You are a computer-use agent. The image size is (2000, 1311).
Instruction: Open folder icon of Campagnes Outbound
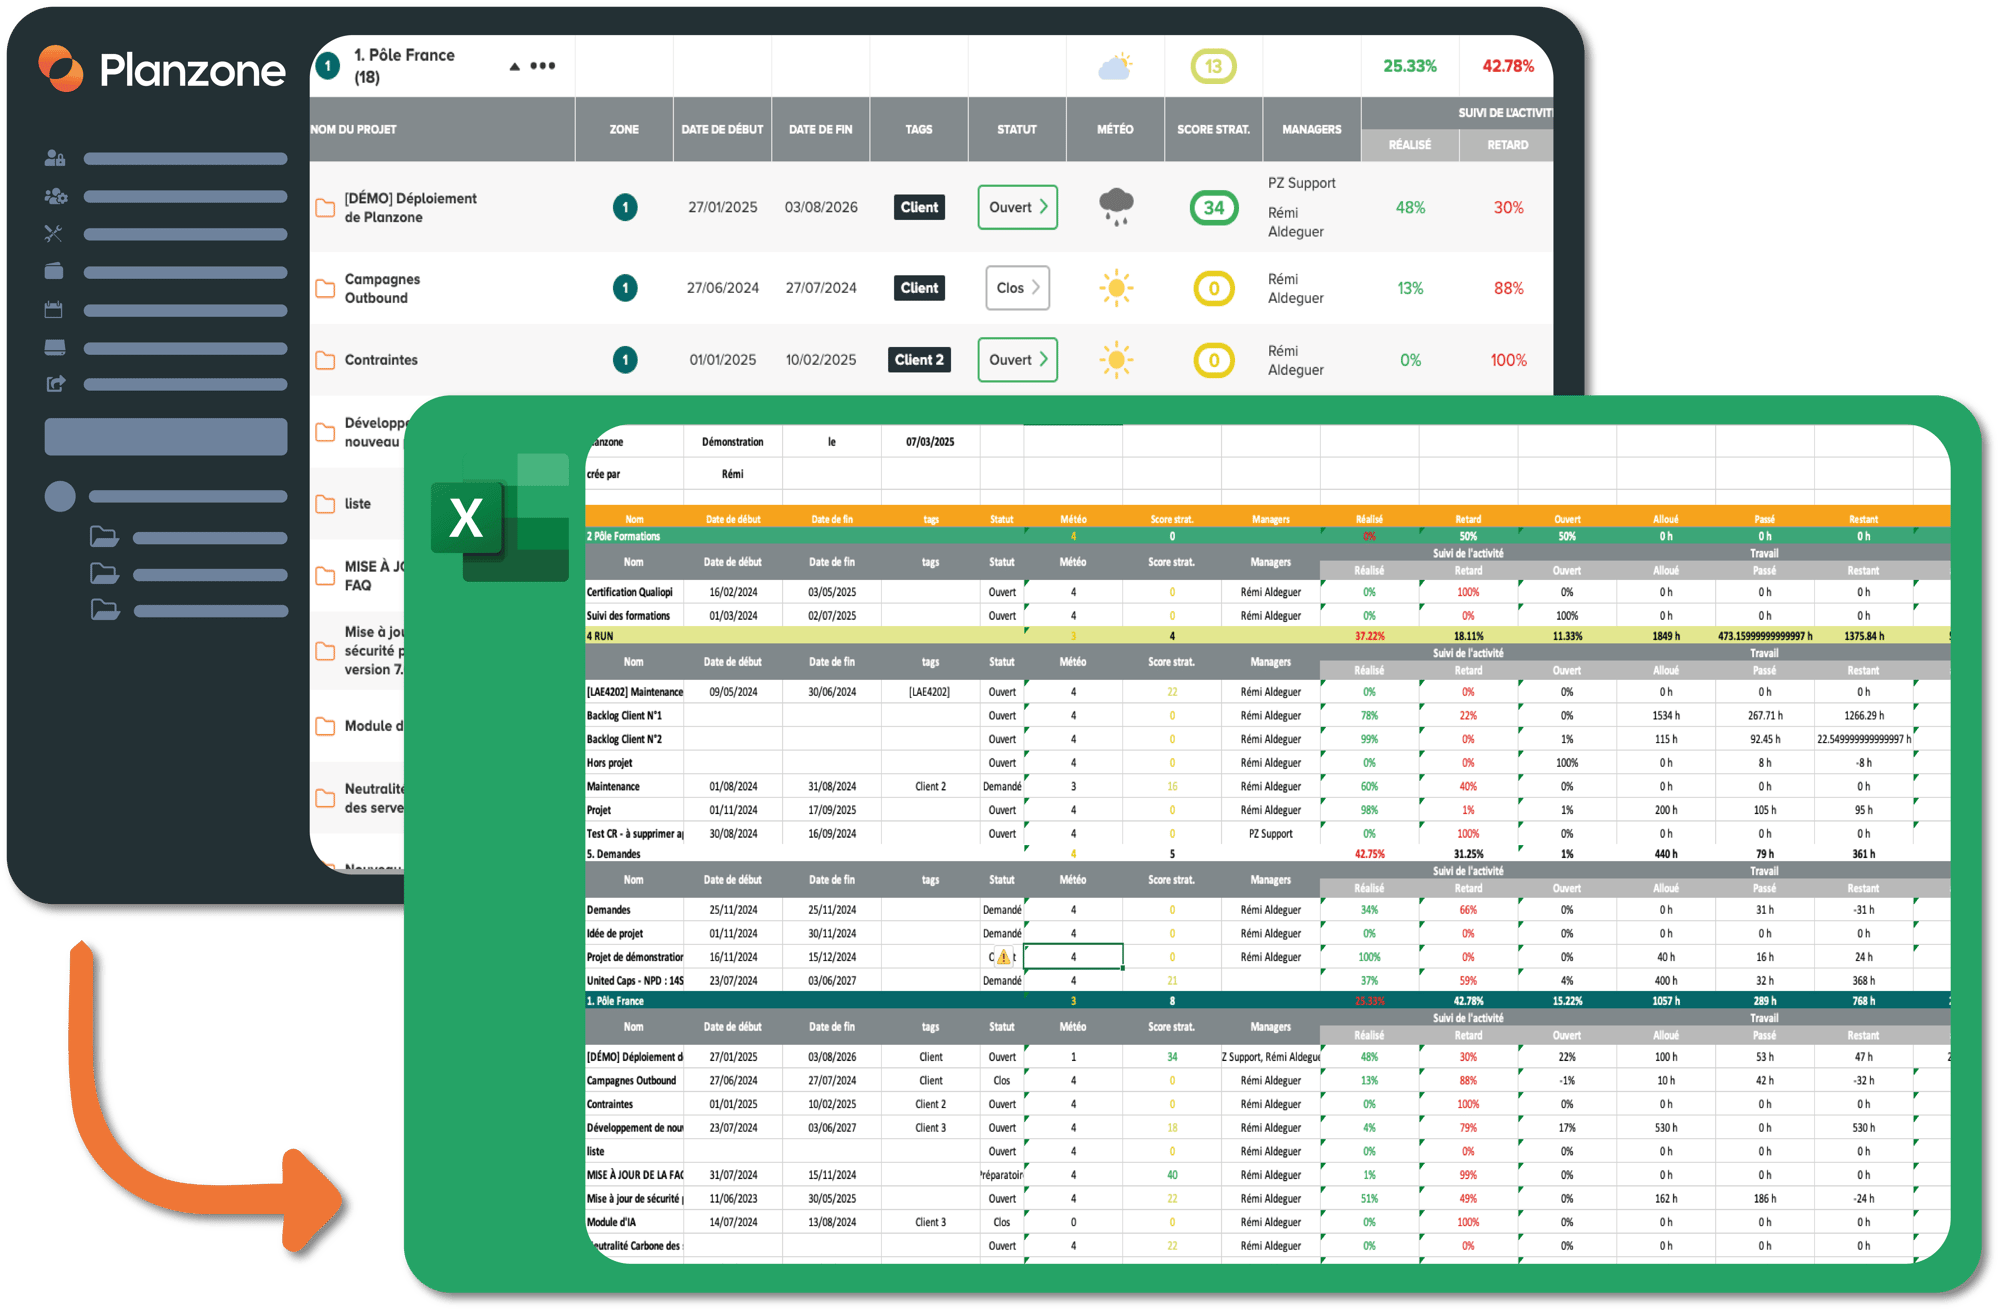click(325, 289)
